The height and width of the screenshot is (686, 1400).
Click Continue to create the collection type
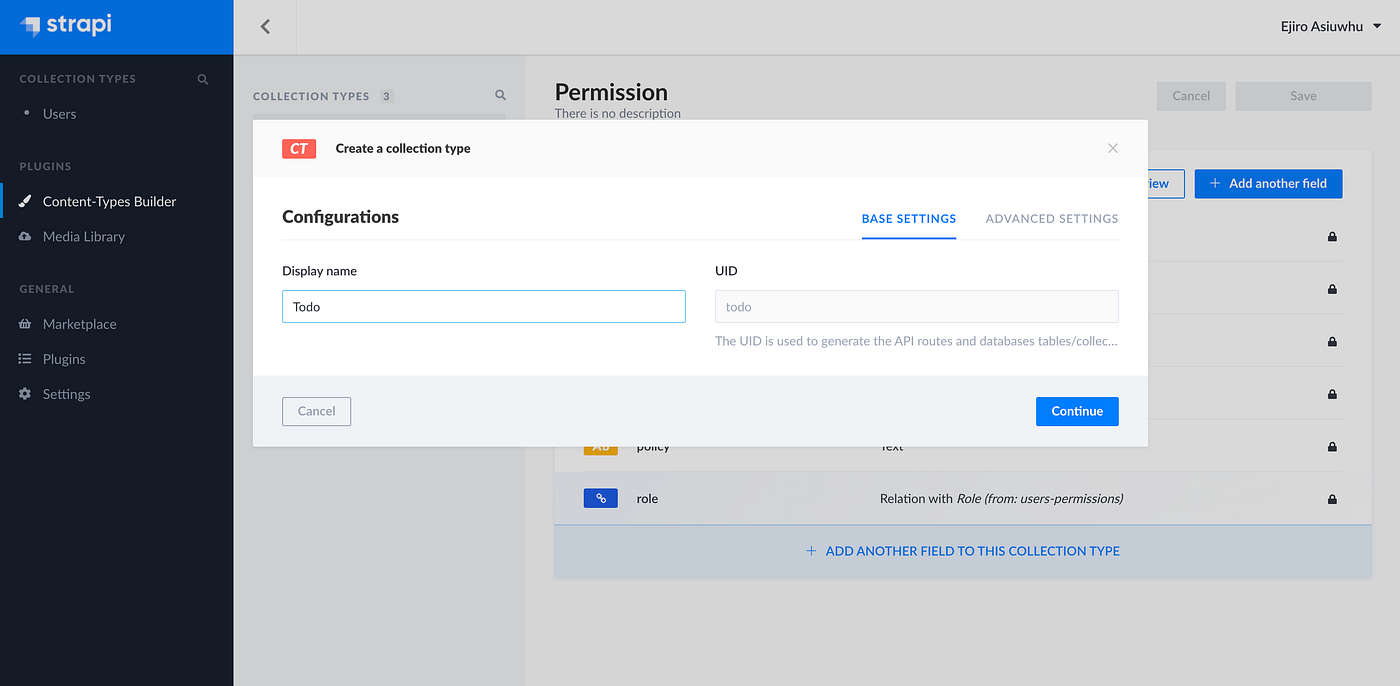click(x=1077, y=411)
